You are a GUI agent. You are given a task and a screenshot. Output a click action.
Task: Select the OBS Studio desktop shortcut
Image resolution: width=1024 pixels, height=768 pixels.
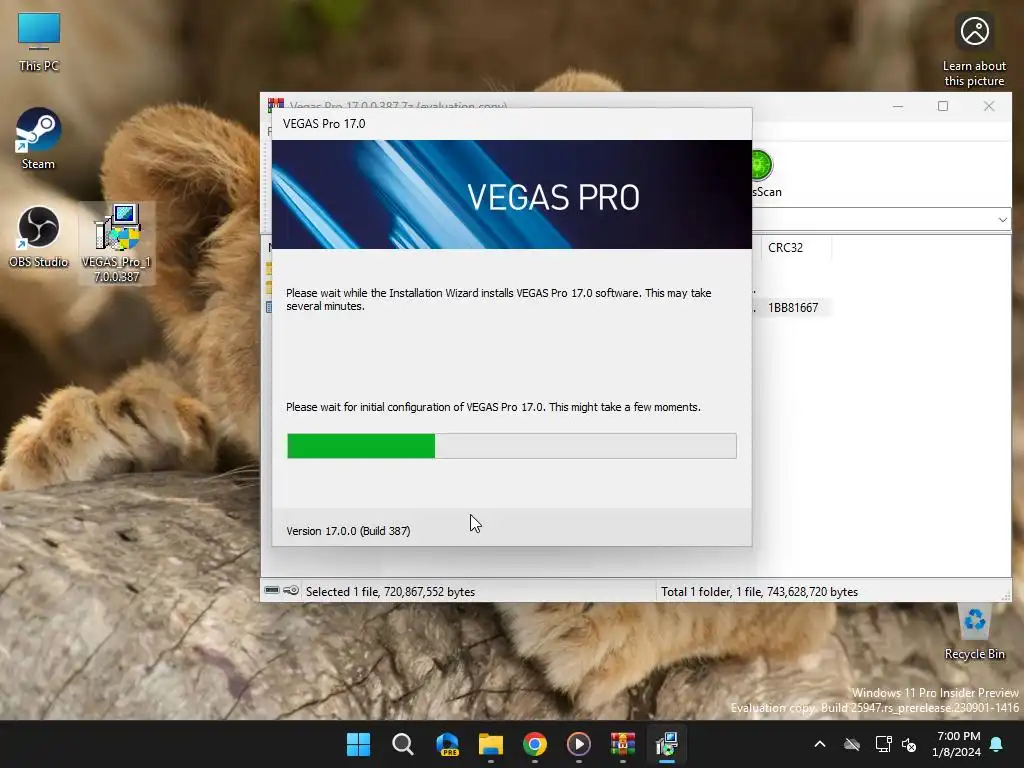[39, 236]
